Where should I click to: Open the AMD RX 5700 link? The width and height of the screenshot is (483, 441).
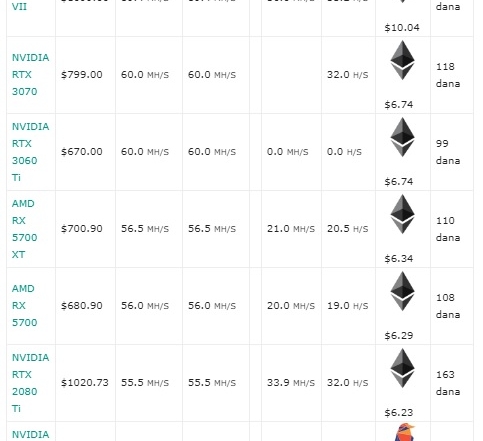coord(24,306)
